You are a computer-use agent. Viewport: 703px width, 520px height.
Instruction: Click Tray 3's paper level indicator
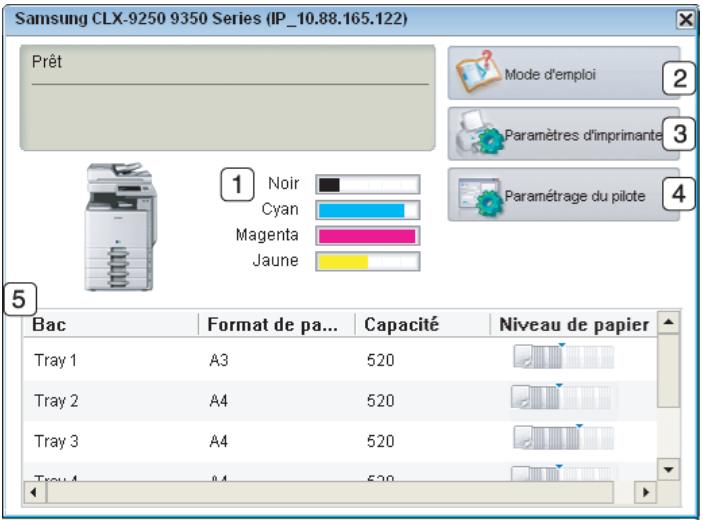[564, 438]
